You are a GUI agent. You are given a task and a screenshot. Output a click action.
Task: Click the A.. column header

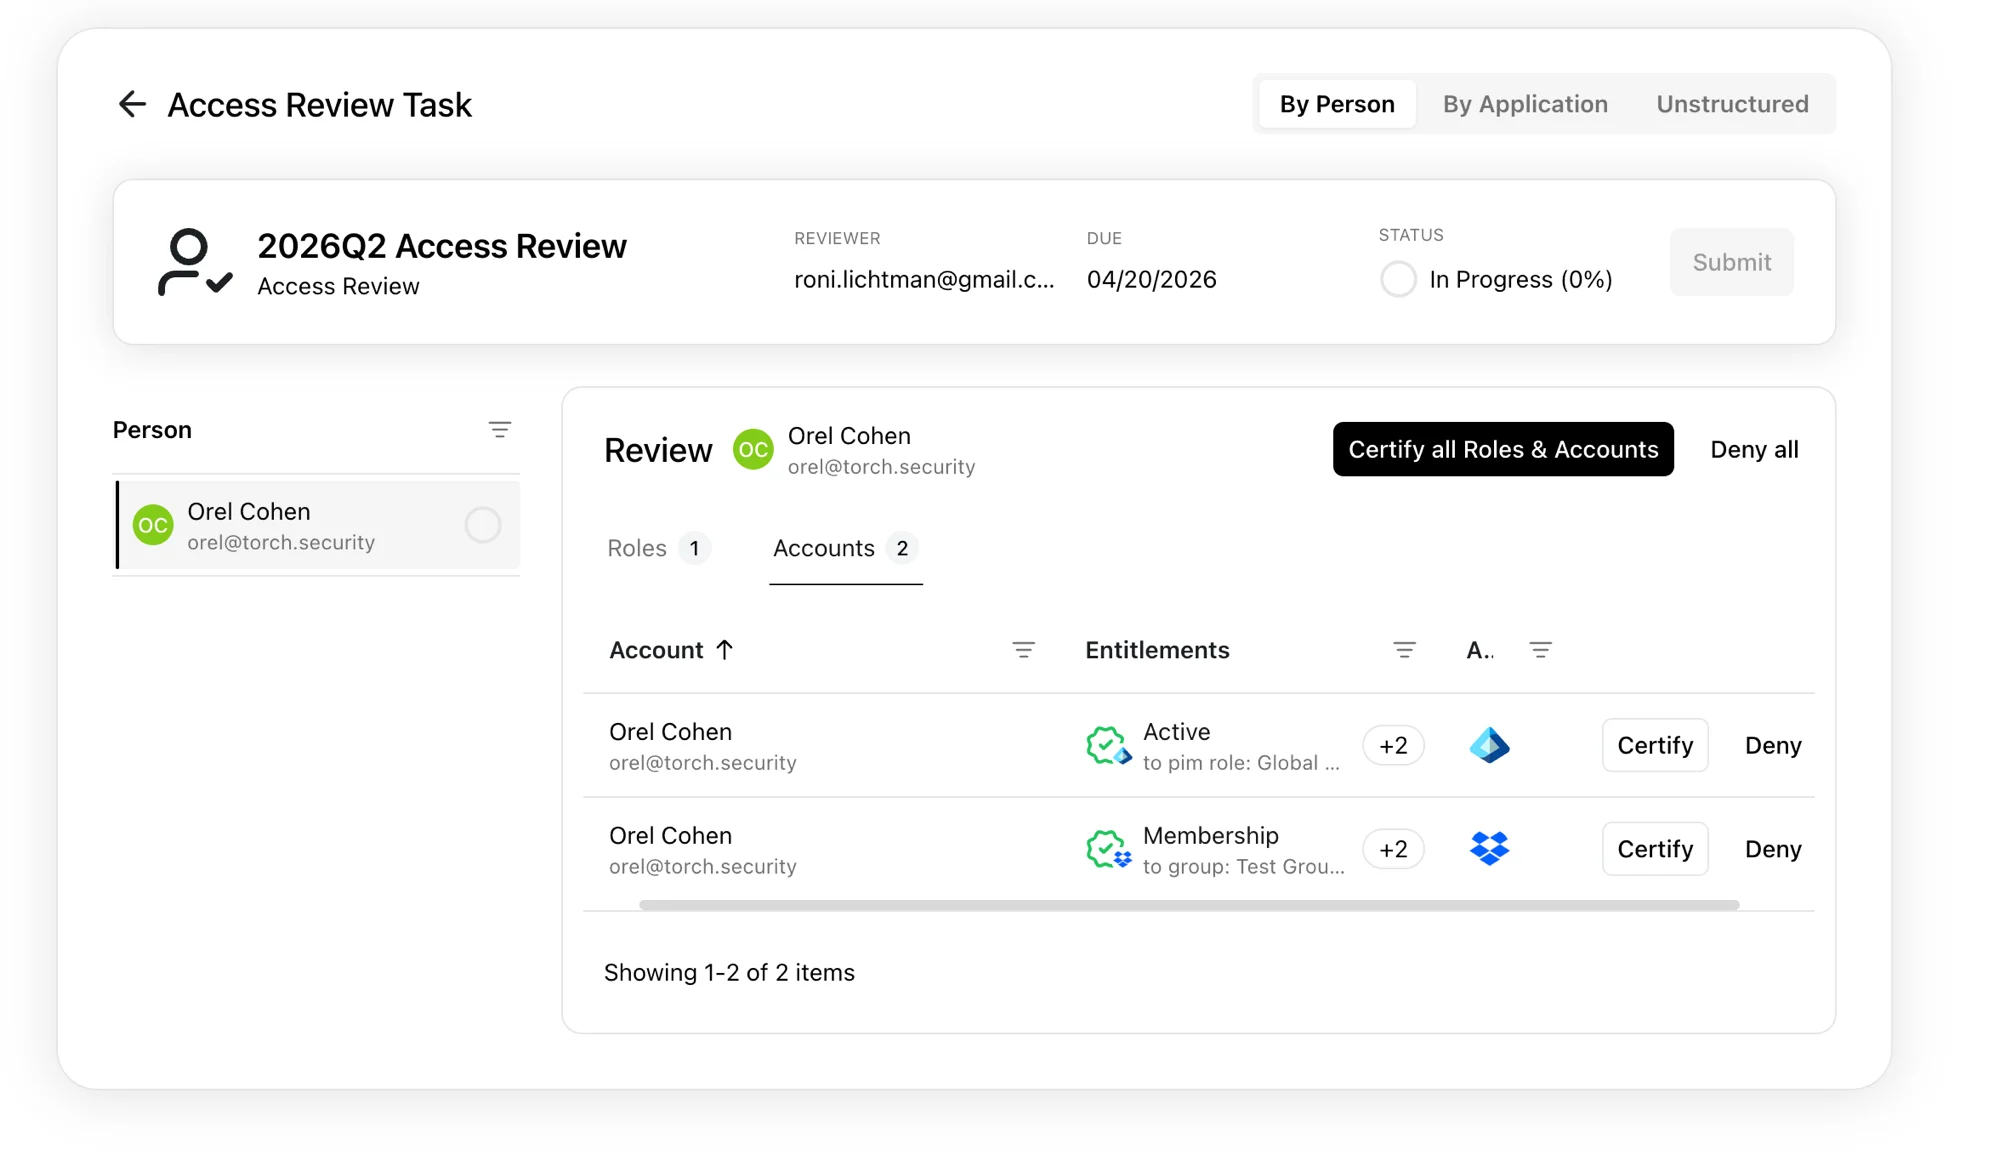tap(1480, 650)
